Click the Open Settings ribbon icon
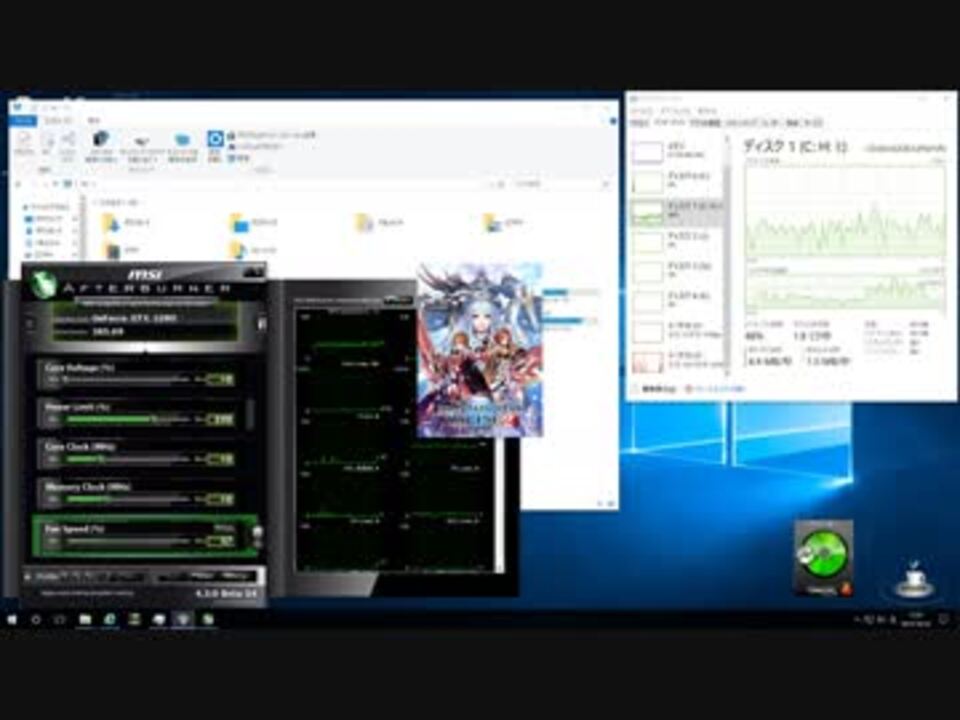This screenshot has height=720, width=960. click(215, 146)
